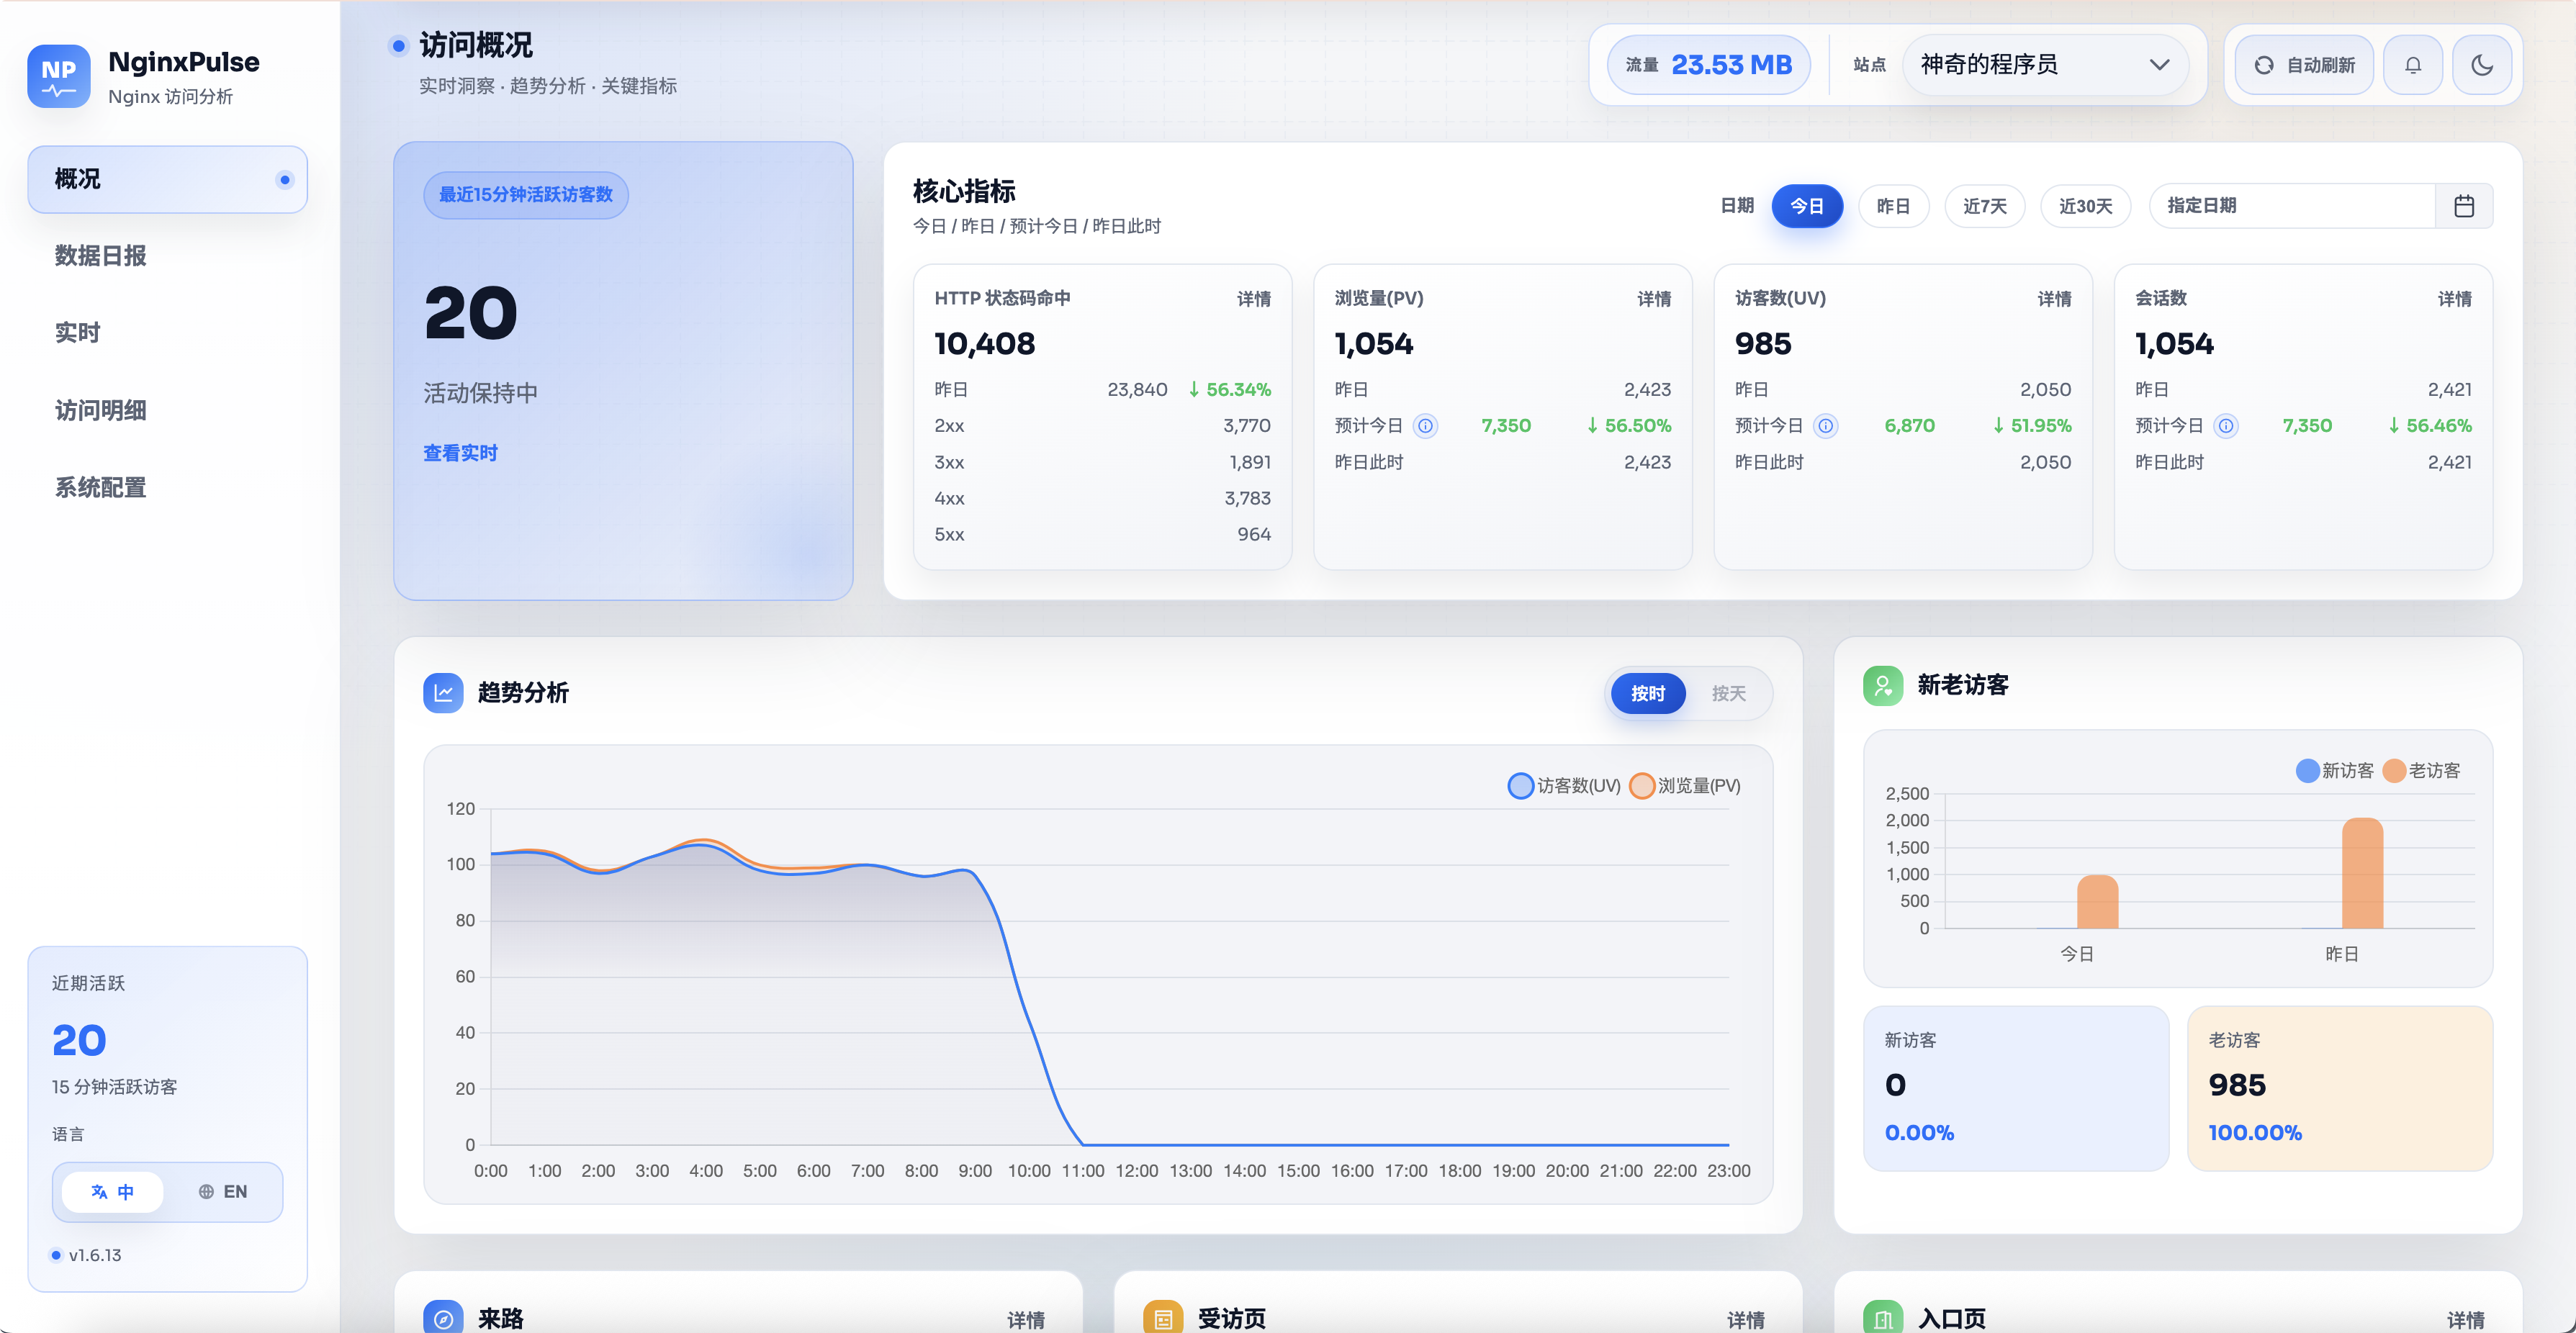Toggle 访客数(UV) series in chart legend
Viewport: 2576px width, 1333px height.
[x=1563, y=786]
